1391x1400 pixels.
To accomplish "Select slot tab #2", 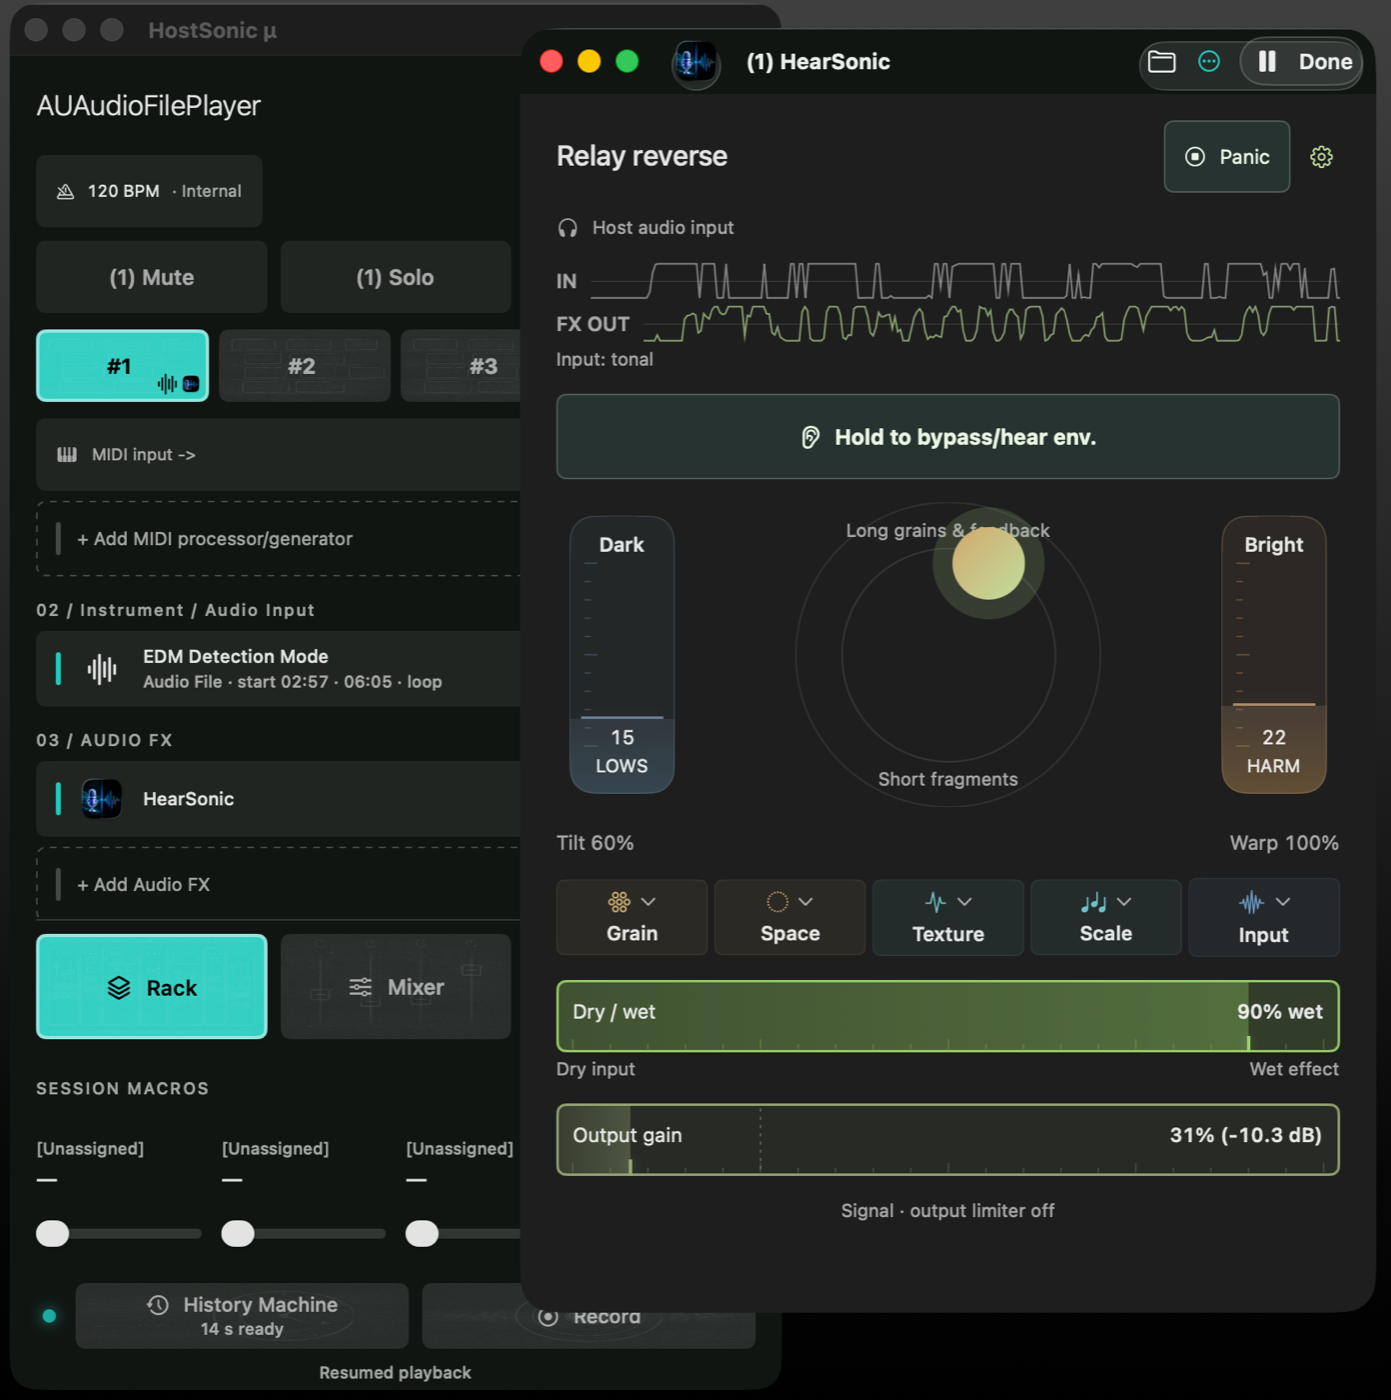I will tap(304, 366).
